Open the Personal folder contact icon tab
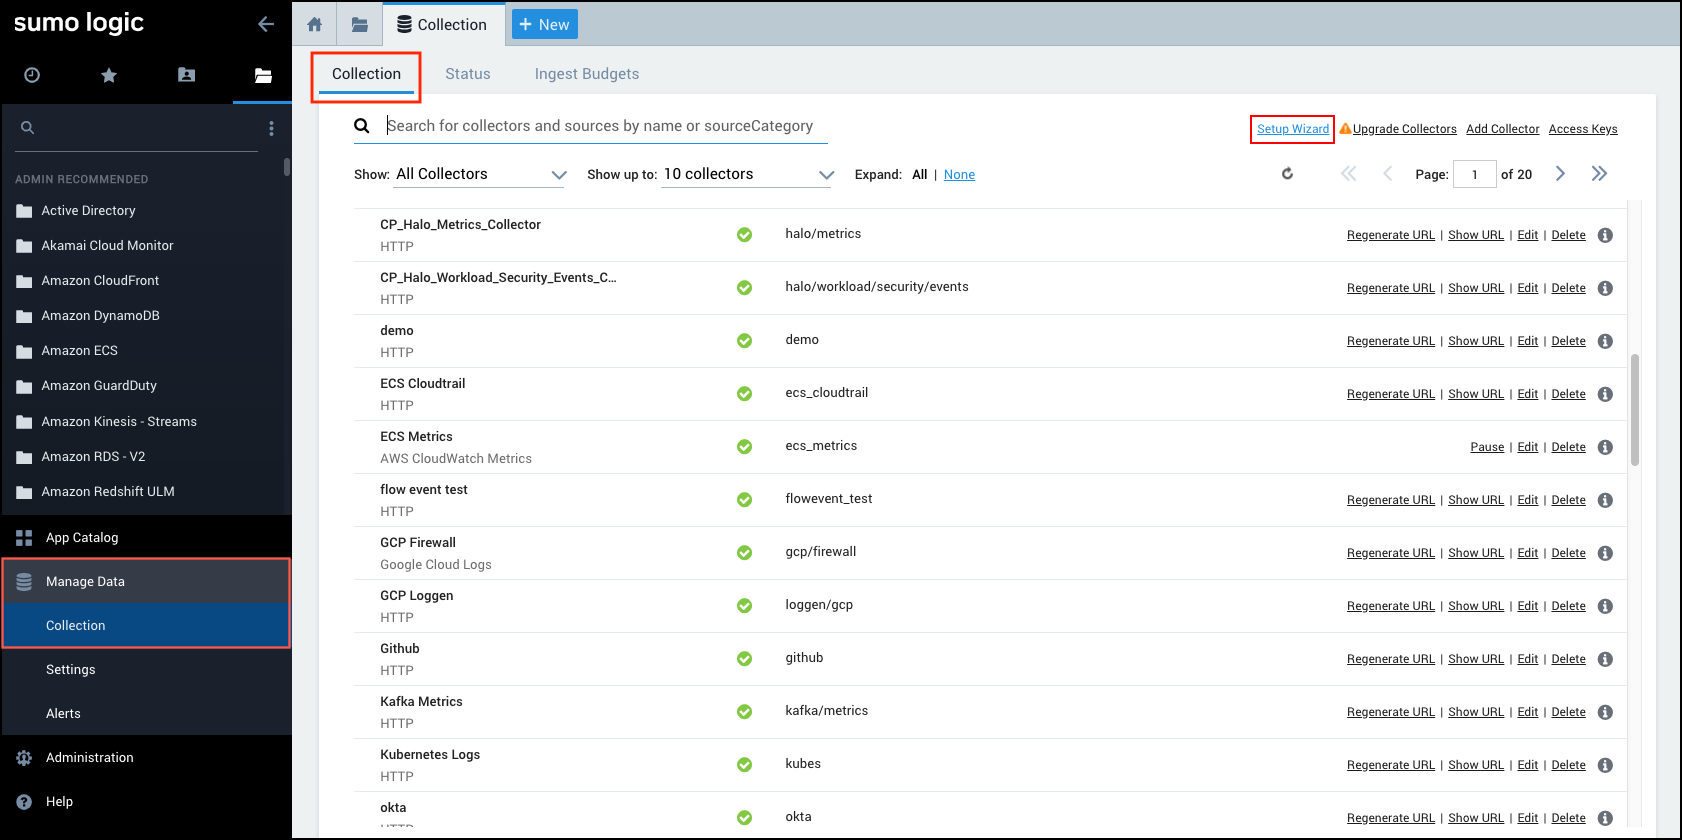Image resolution: width=1682 pixels, height=840 pixels. [186, 75]
